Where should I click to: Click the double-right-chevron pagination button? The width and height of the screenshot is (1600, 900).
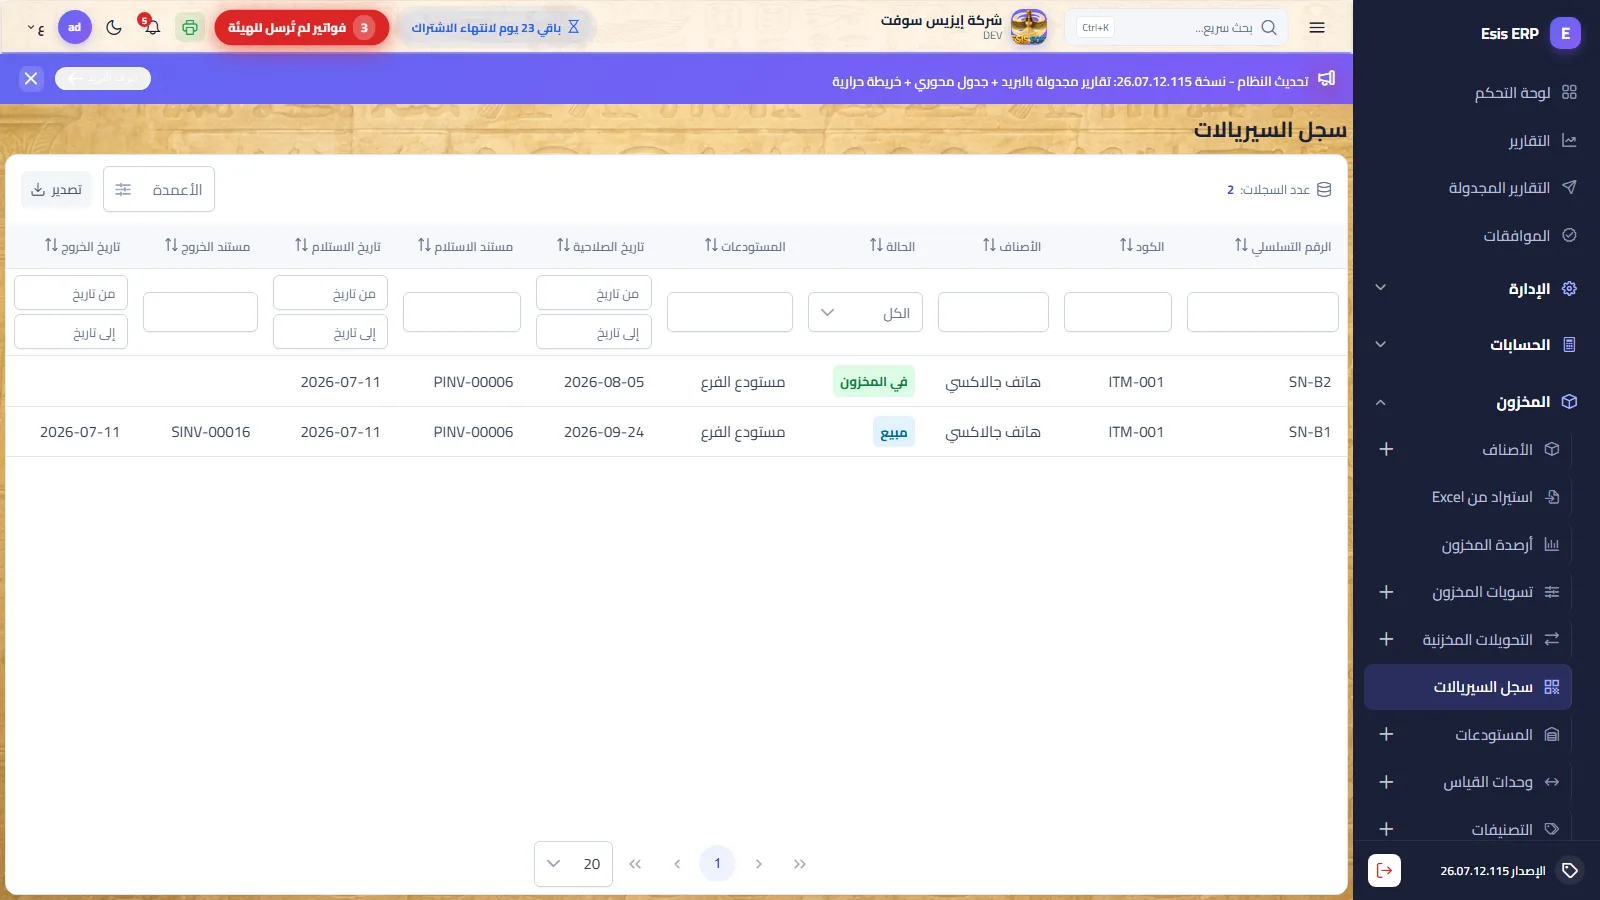(x=800, y=864)
